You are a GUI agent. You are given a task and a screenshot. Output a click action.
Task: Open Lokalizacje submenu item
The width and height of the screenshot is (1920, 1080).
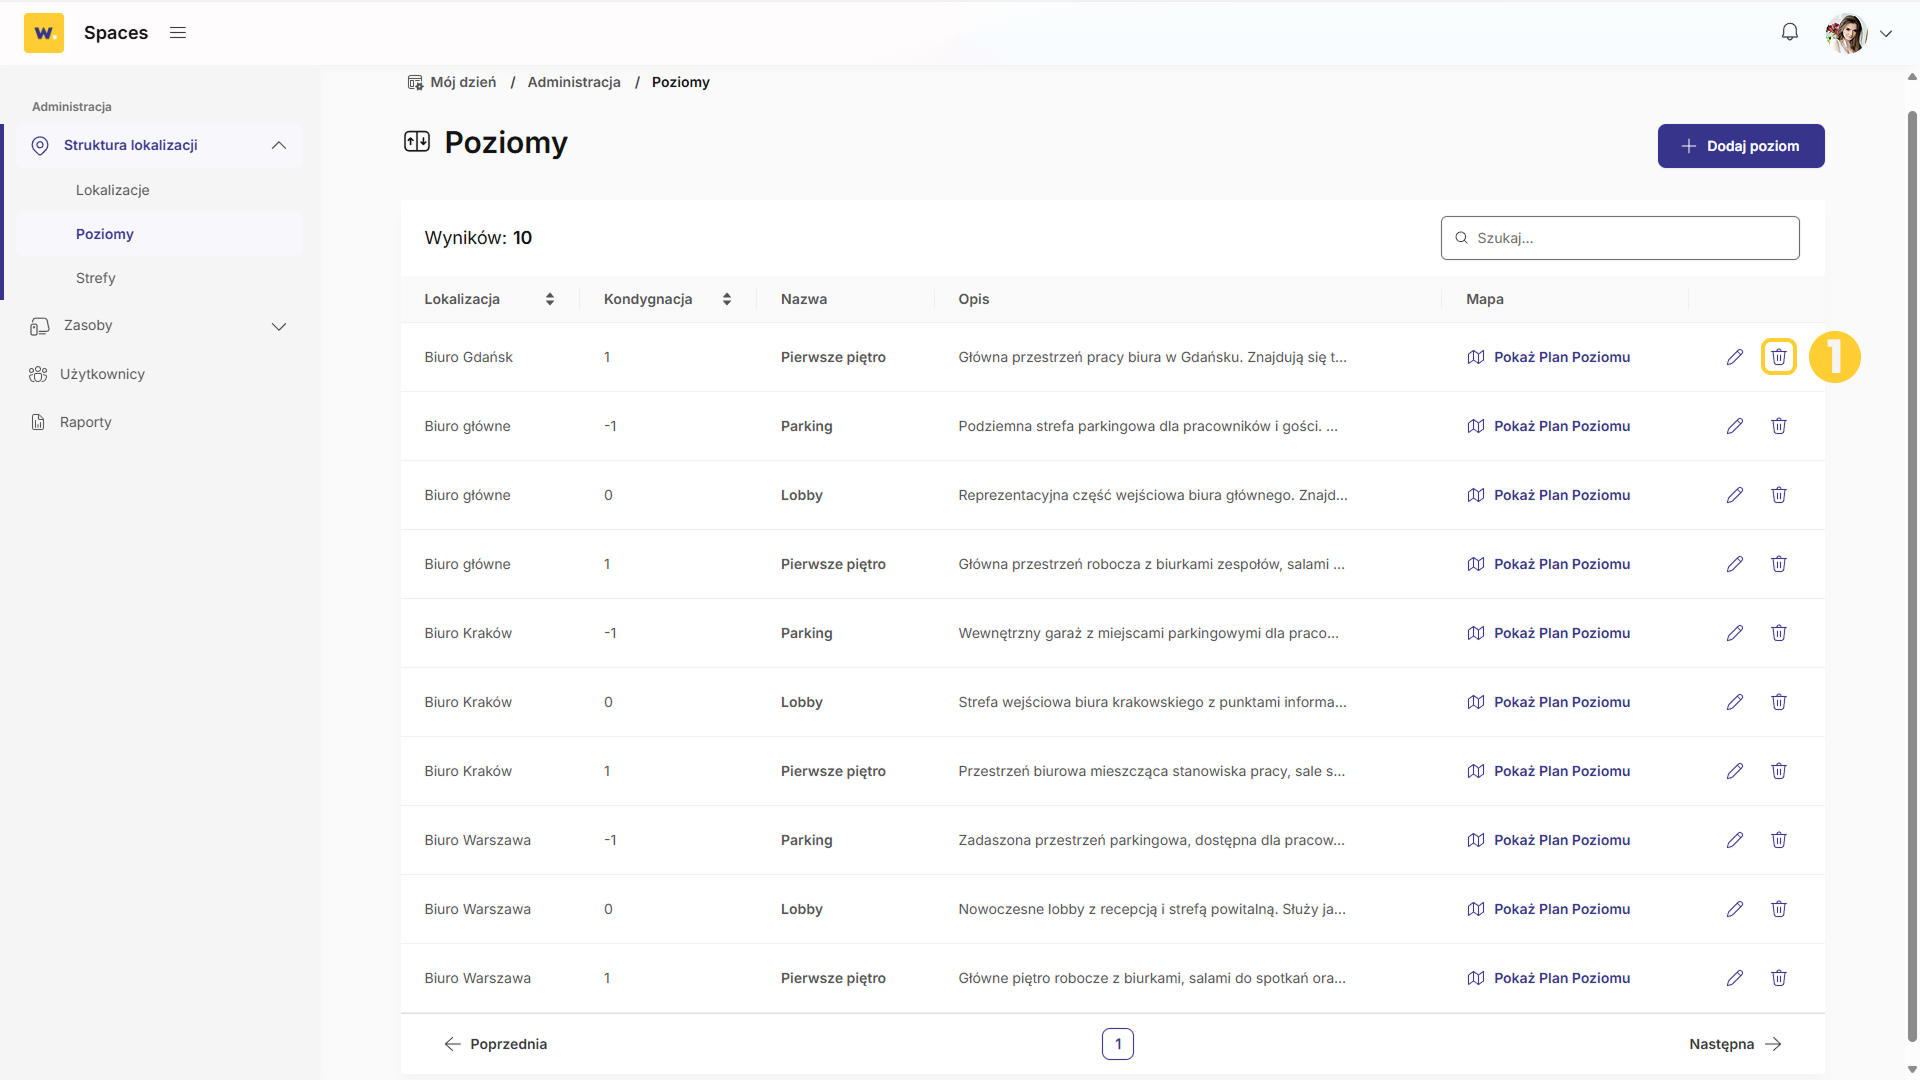113,190
